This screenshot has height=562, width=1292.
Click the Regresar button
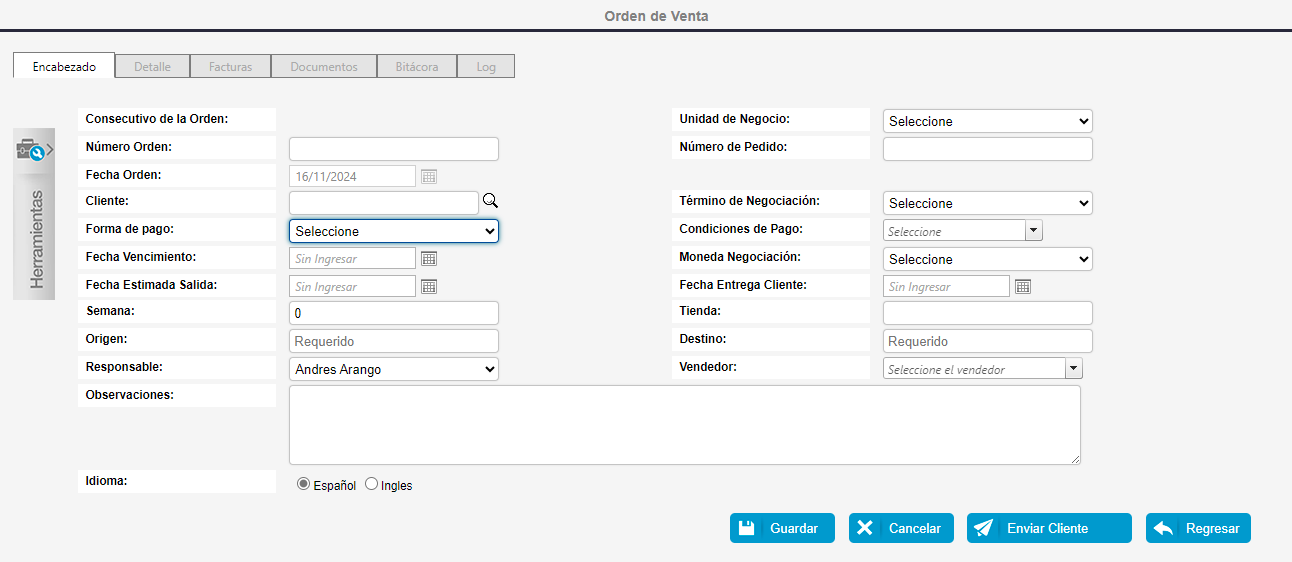(1198, 528)
